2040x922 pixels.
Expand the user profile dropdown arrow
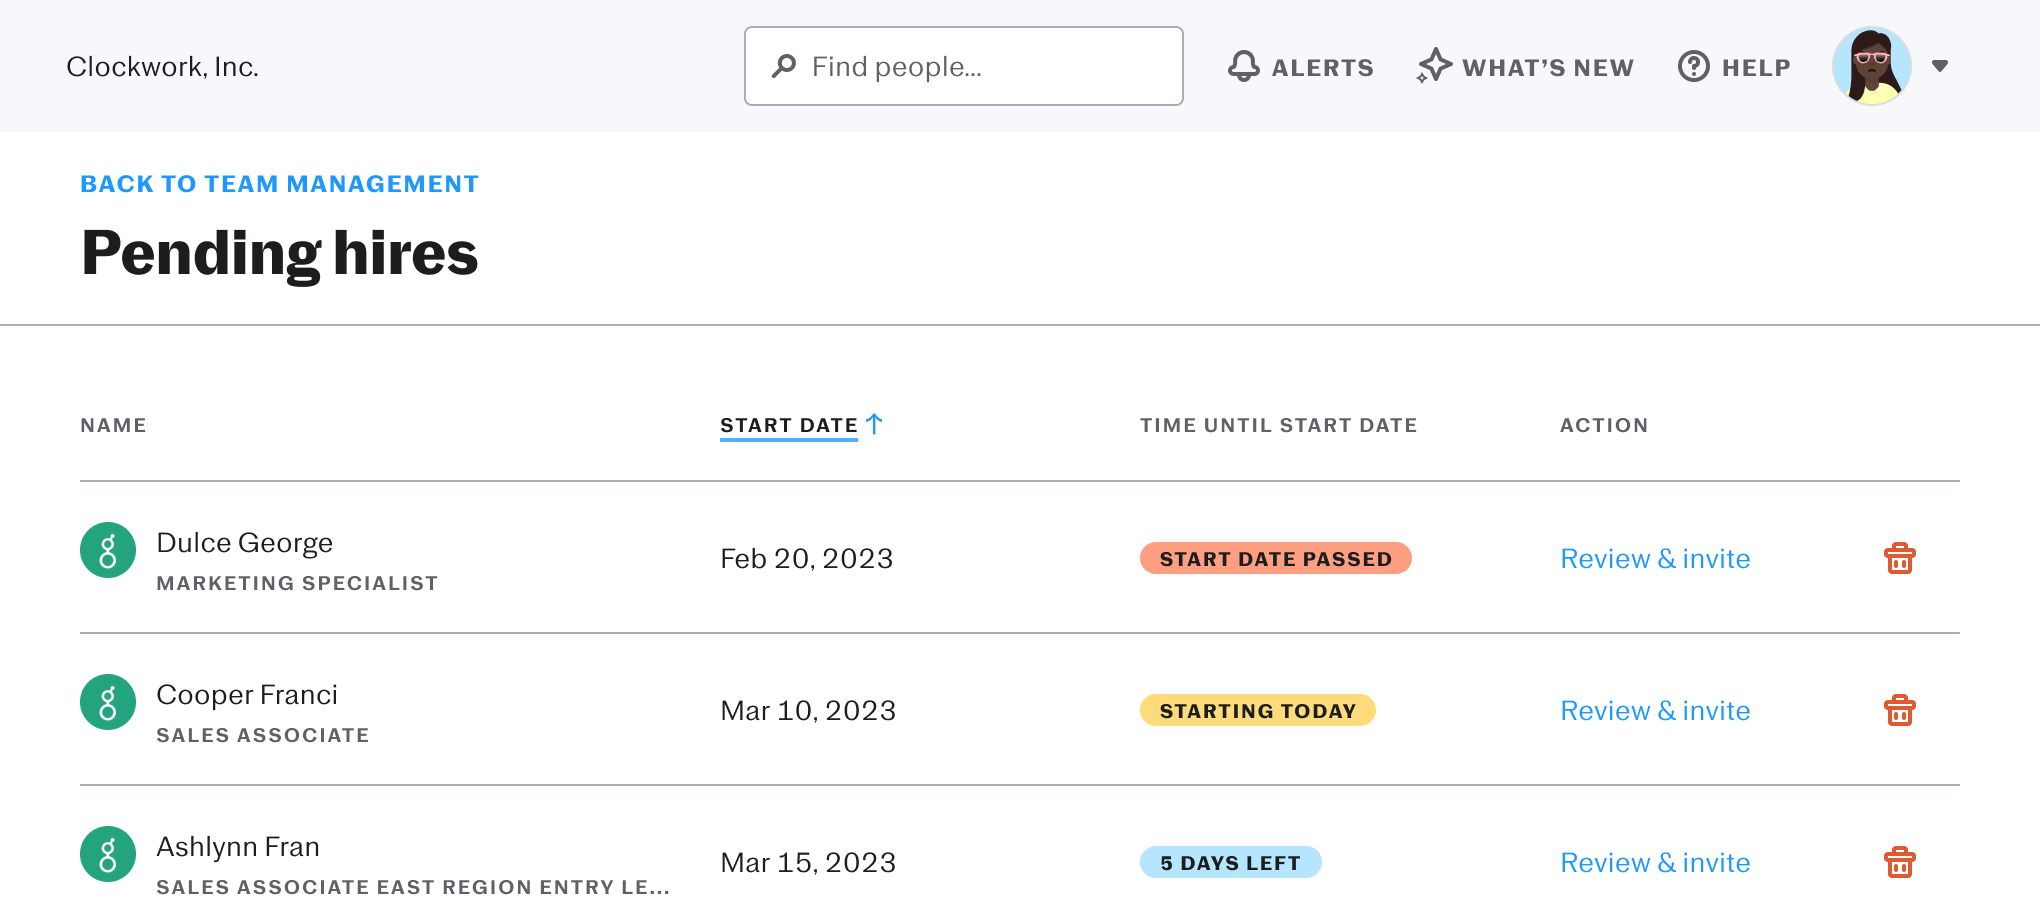point(1940,66)
